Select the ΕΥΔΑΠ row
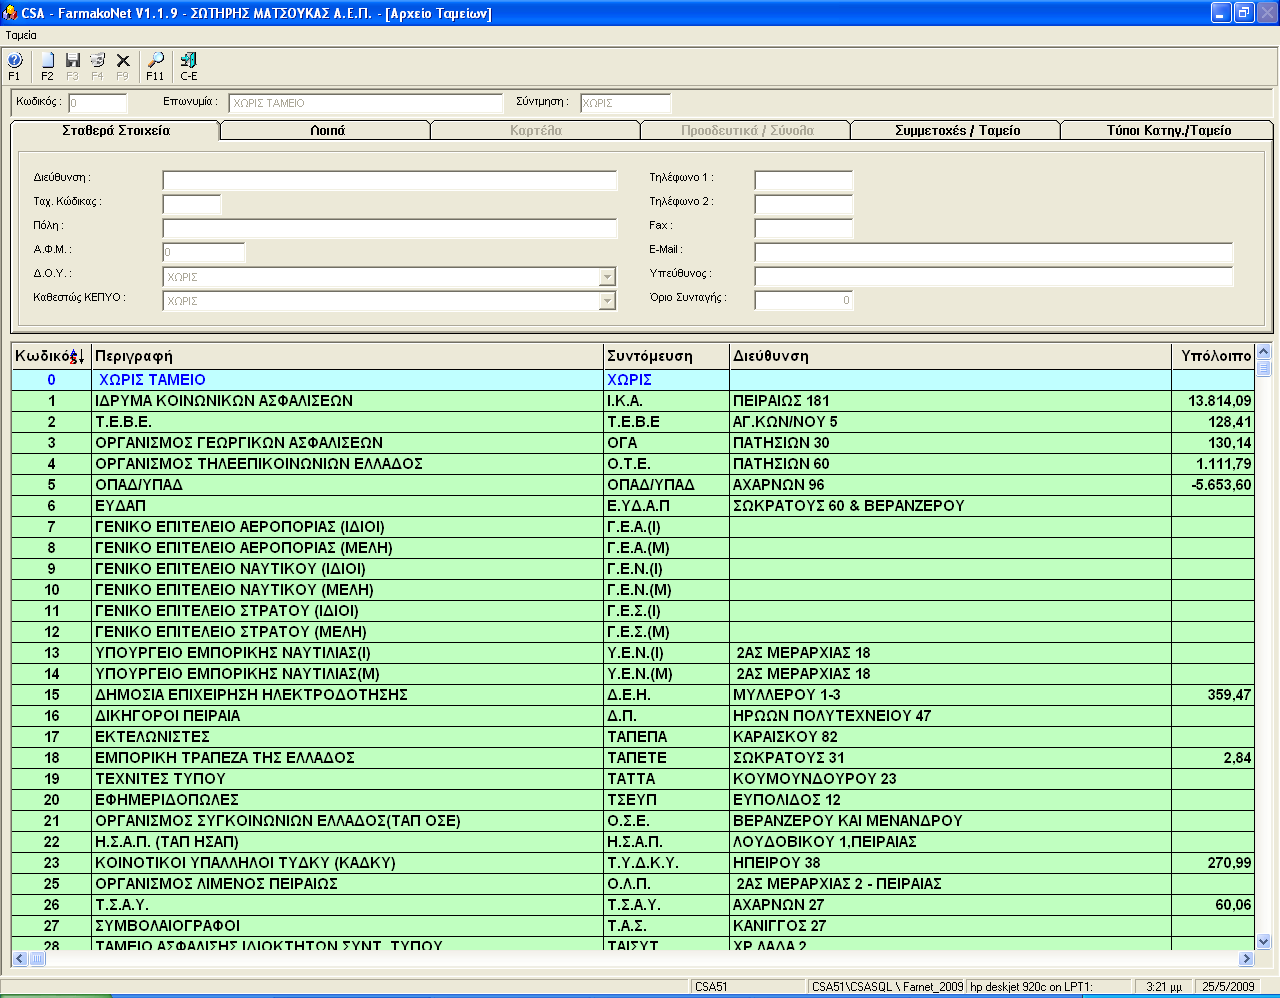The width and height of the screenshot is (1280, 998). [633, 506]
